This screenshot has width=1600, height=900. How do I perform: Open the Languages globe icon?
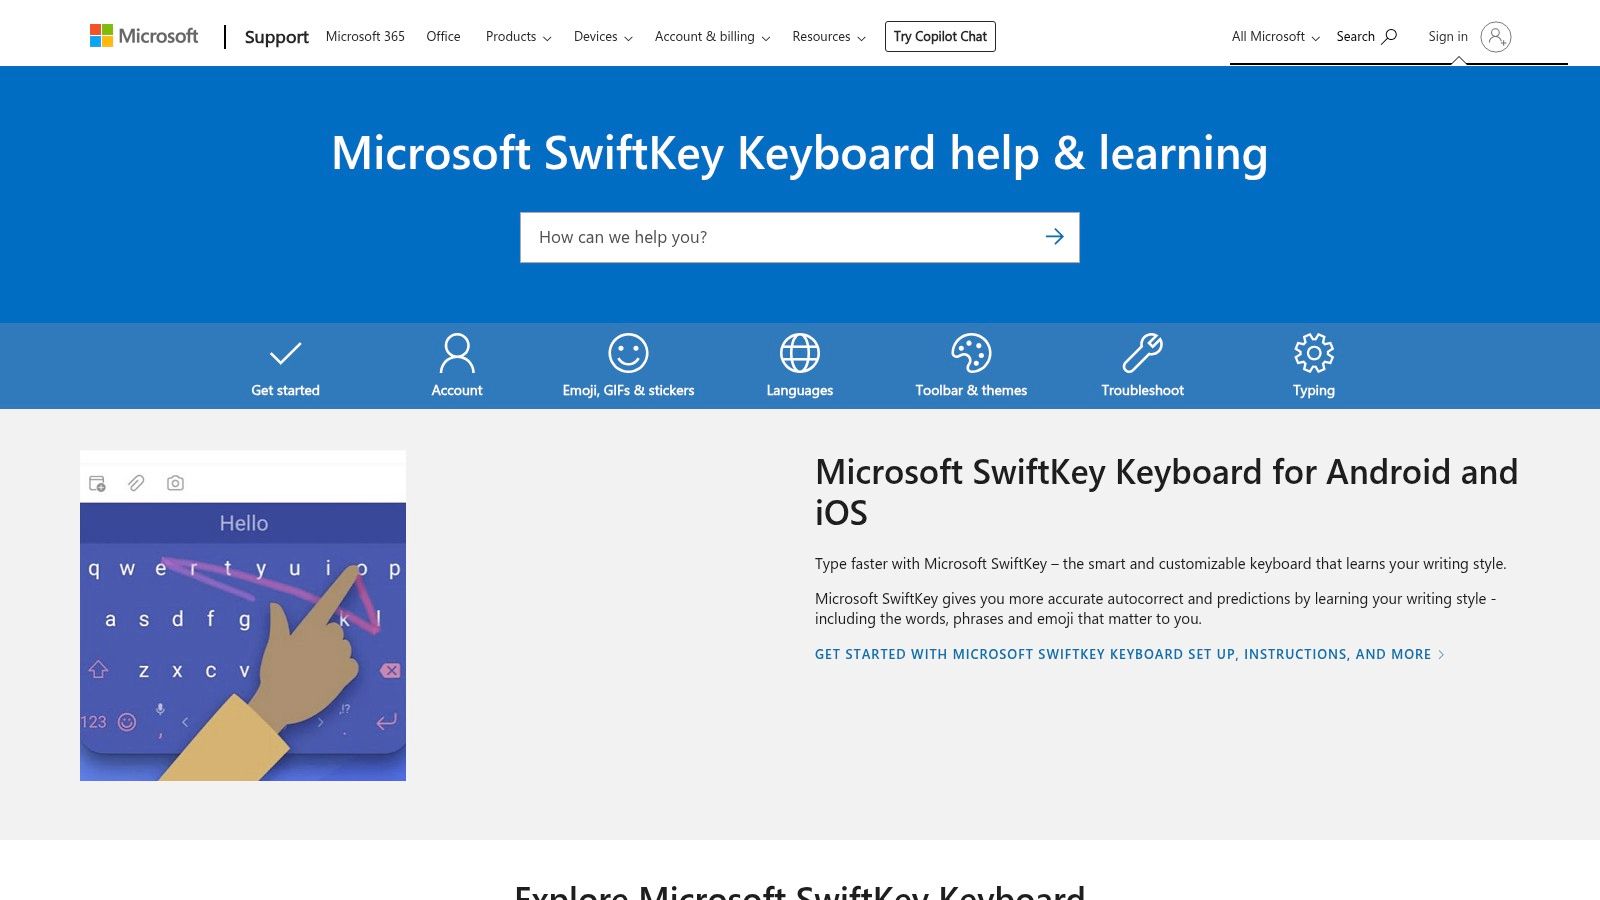(800, 353)
